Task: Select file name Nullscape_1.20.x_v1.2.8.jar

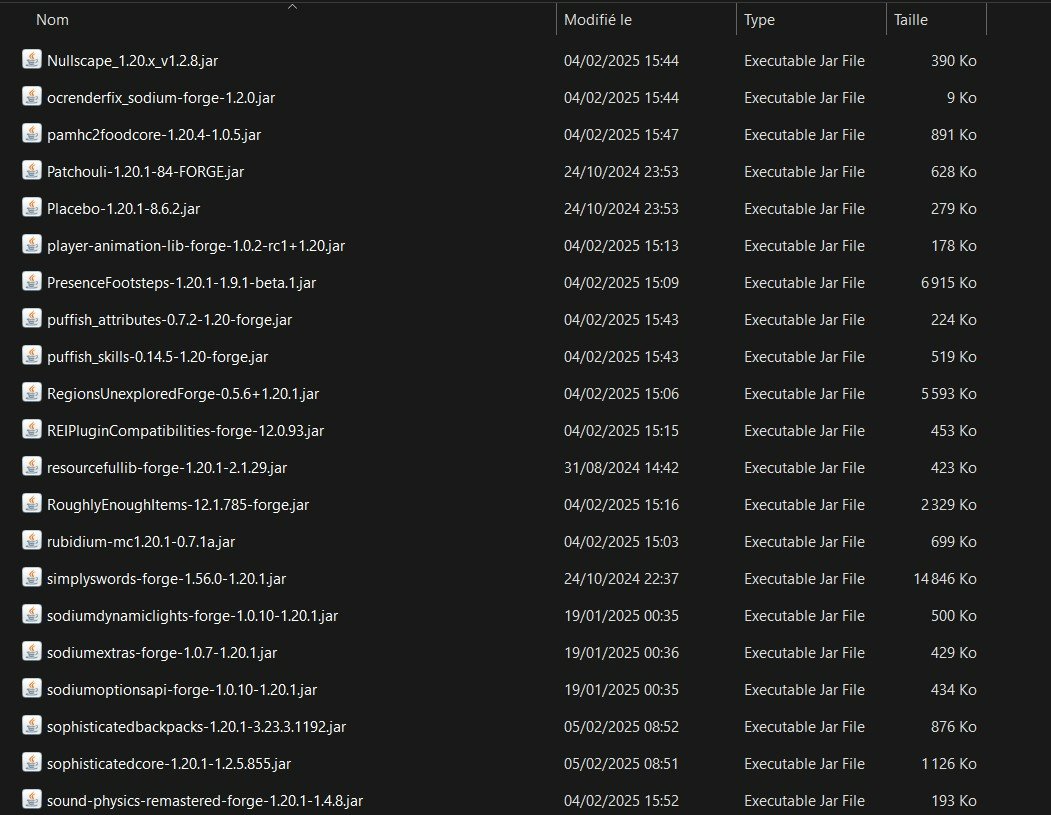Action: pos(132,61)
